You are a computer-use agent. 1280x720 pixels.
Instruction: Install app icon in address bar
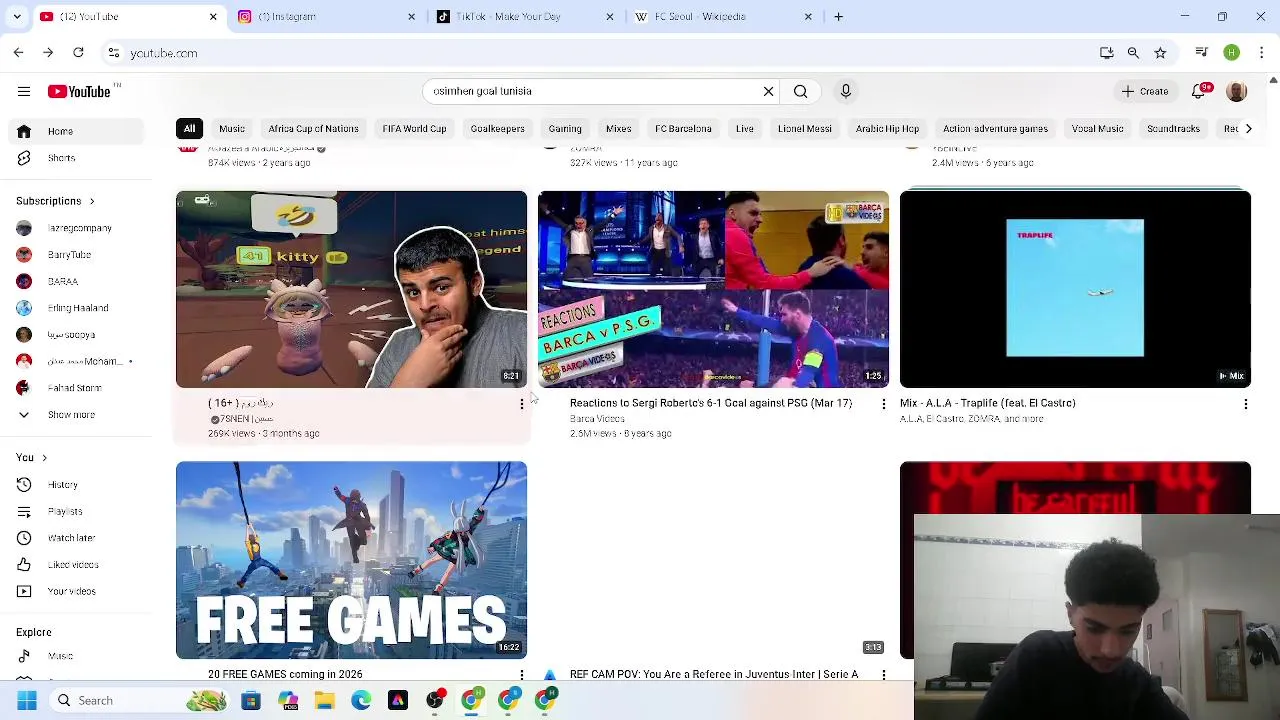point(1107,53)
